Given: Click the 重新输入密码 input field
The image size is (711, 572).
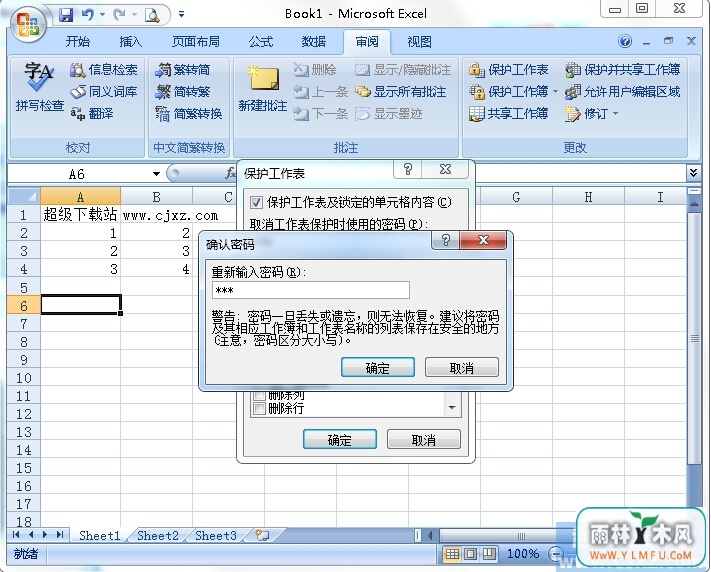Looking at the screenshot, I should click(x=311, y=290).
